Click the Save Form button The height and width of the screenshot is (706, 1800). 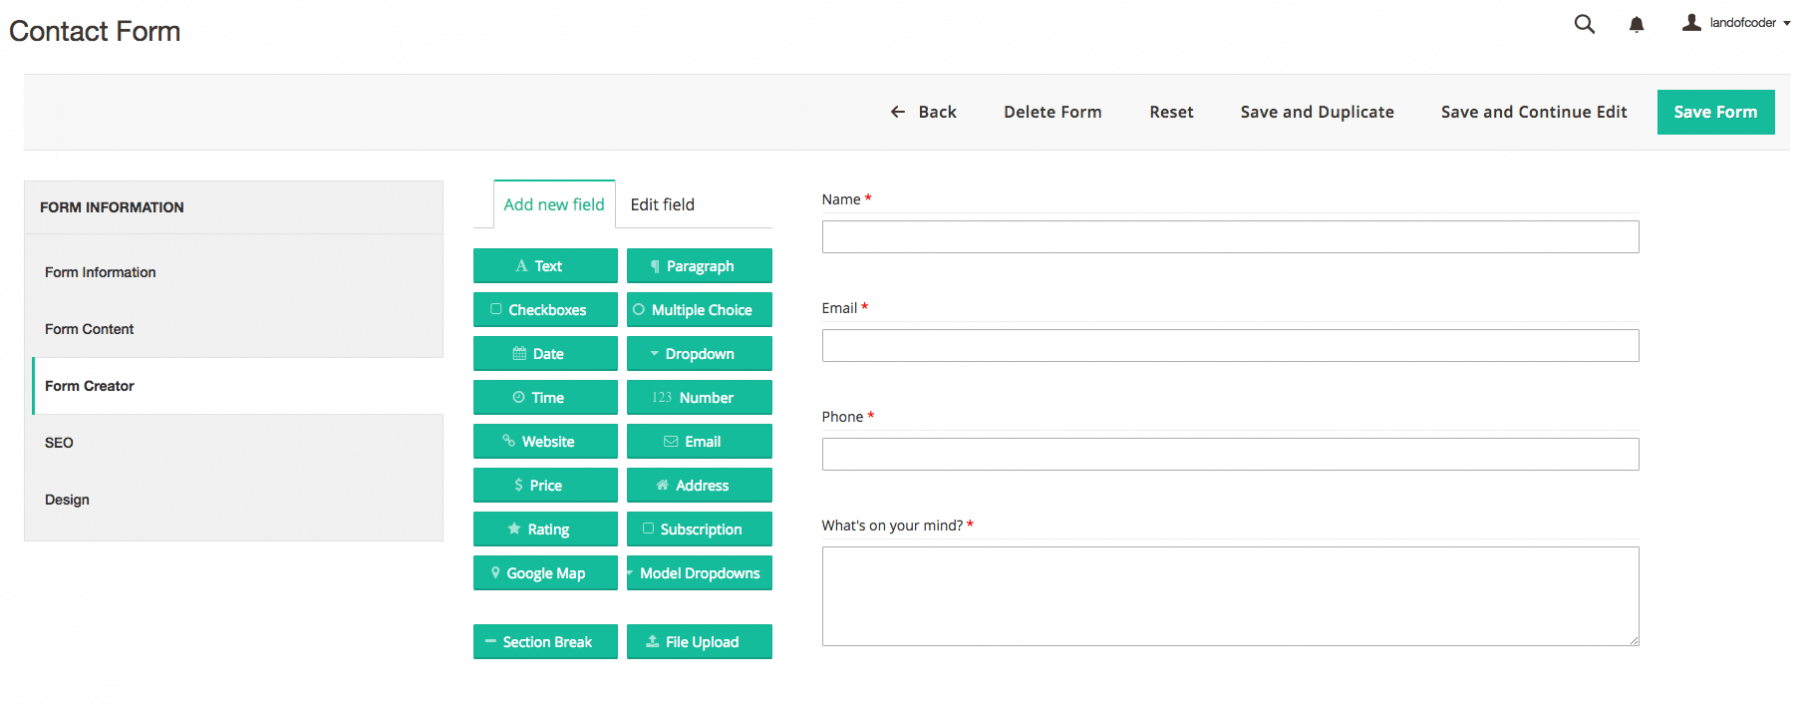coord(1715,112)
